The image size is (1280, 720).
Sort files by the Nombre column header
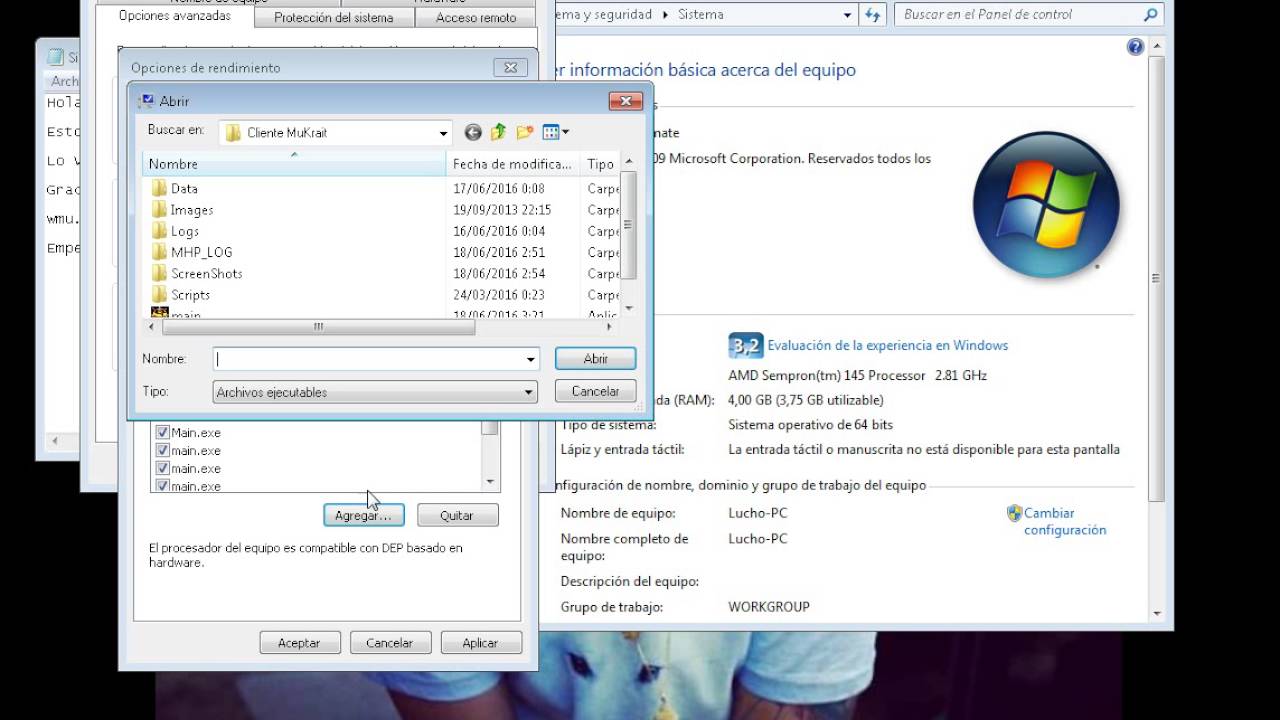pos(294,164)
